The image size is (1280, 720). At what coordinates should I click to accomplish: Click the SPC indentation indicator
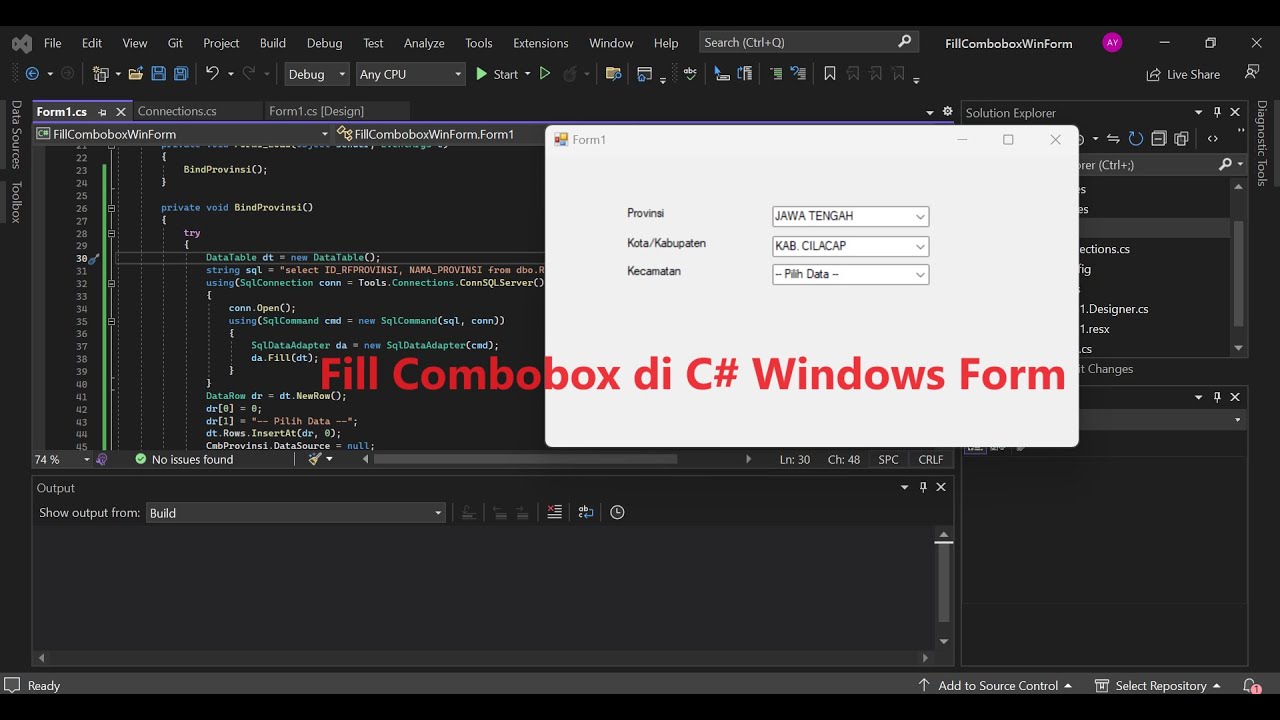click(888, 459)
